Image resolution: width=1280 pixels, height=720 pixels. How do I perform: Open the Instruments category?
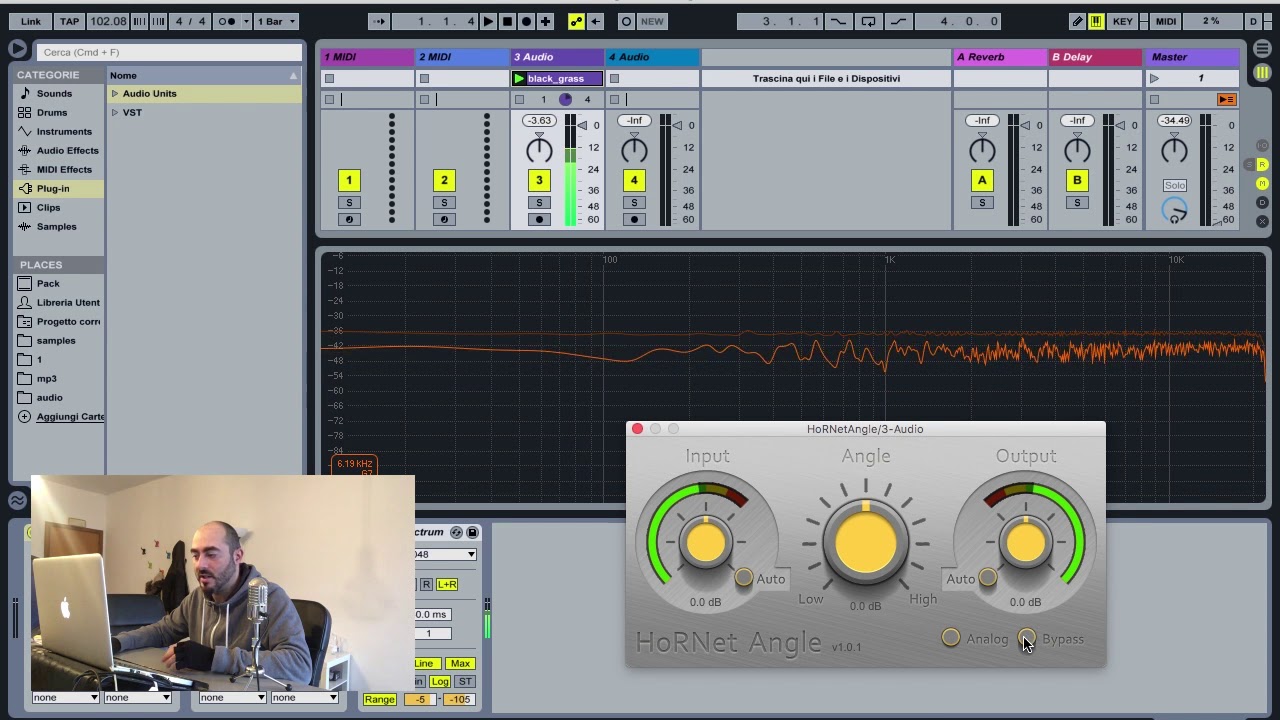[64, 131]
